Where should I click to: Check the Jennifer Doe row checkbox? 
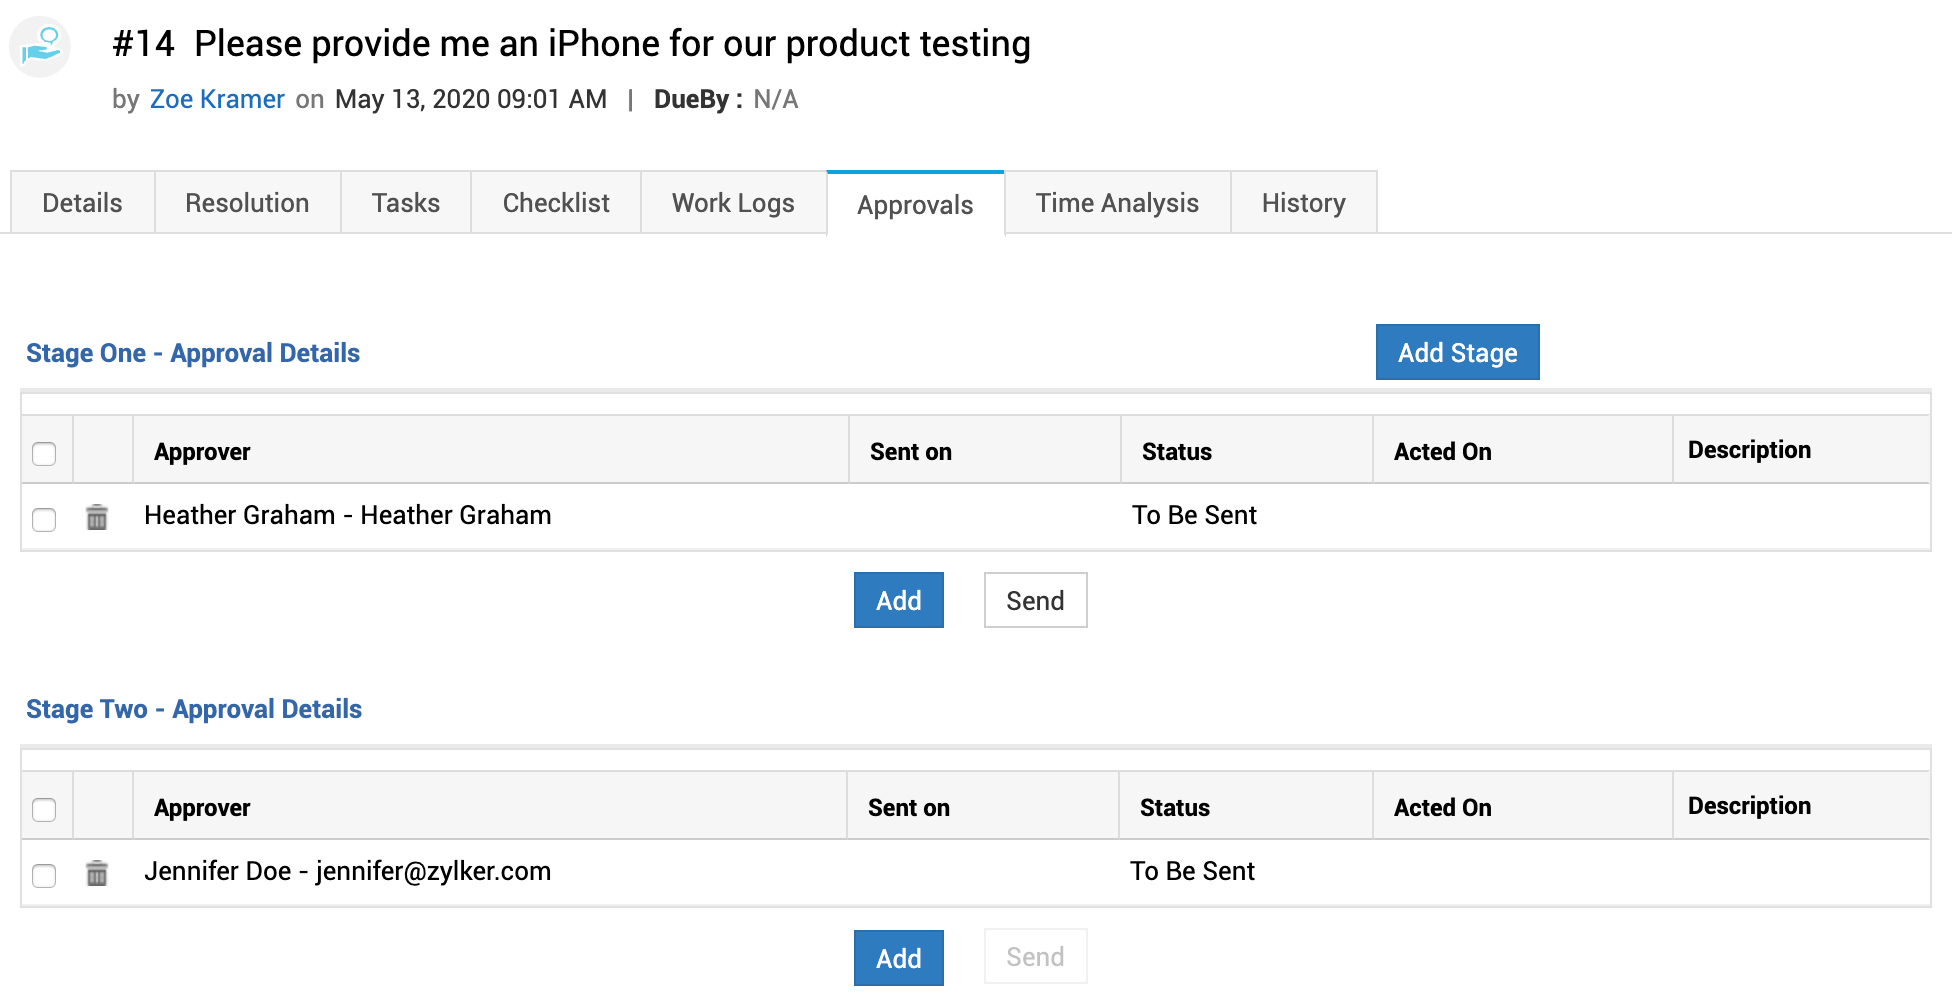pos(44,875)
